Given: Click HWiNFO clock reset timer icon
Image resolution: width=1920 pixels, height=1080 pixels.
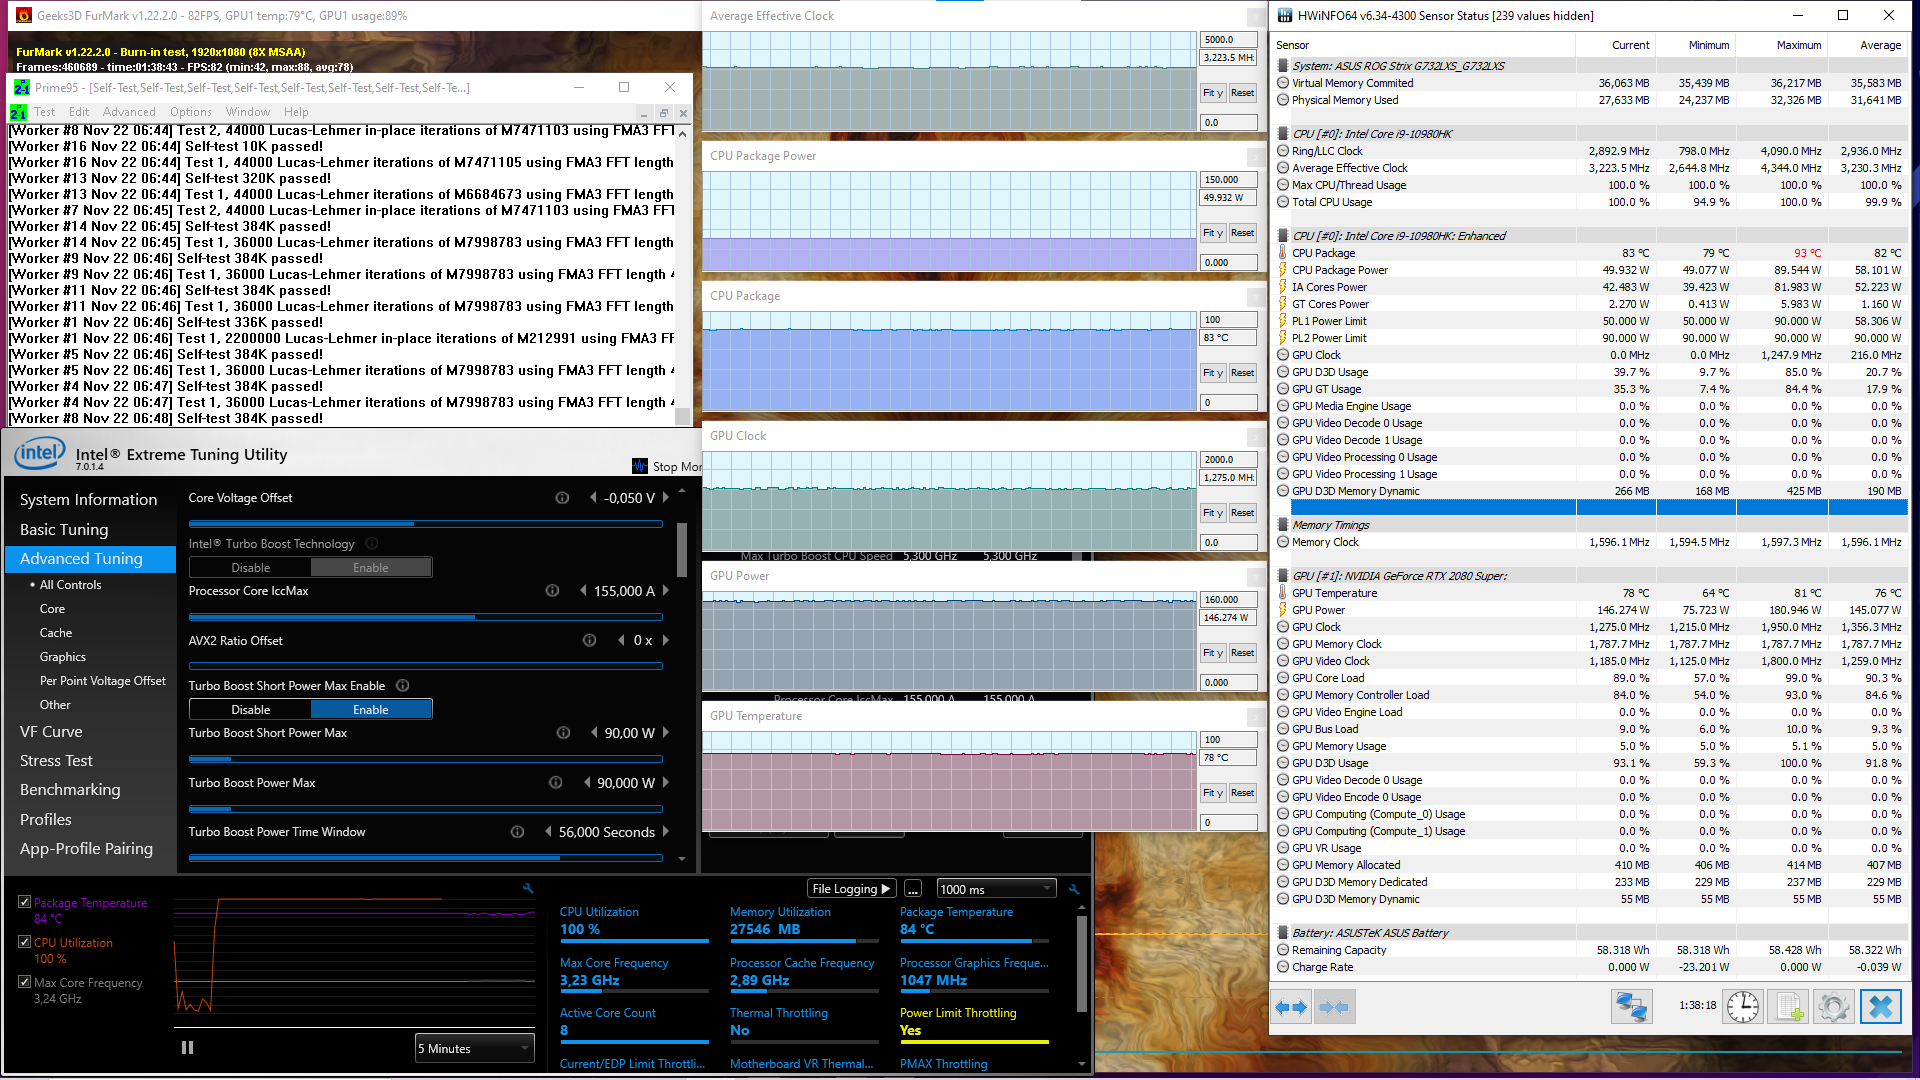Looking at the screenshot, I should tap(1743, 1007).
